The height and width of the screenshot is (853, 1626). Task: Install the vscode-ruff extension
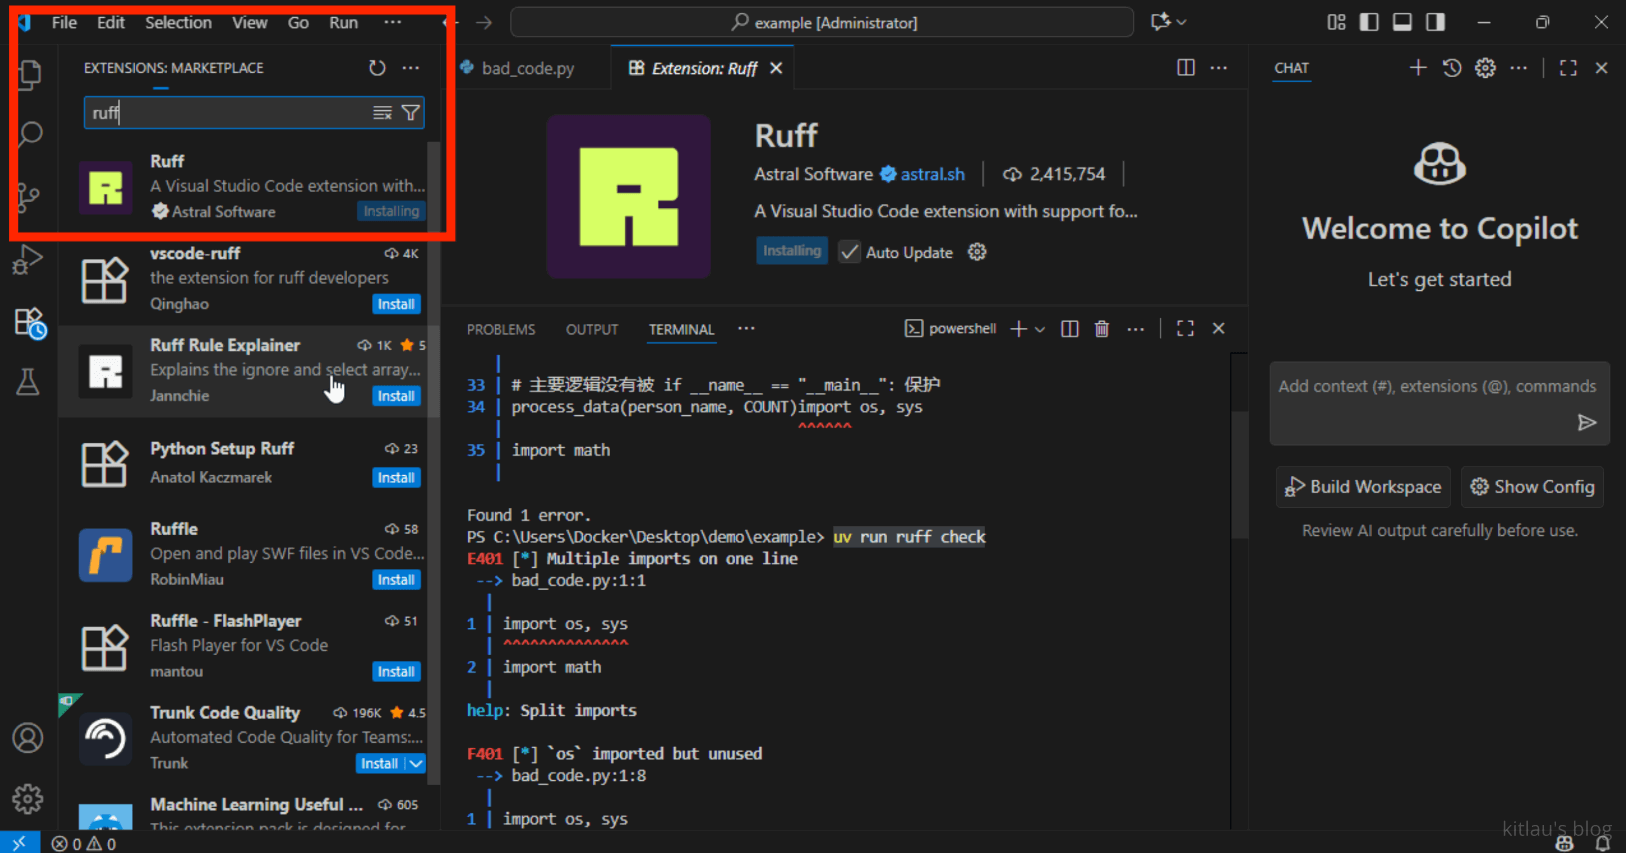[x=396, y=304]
